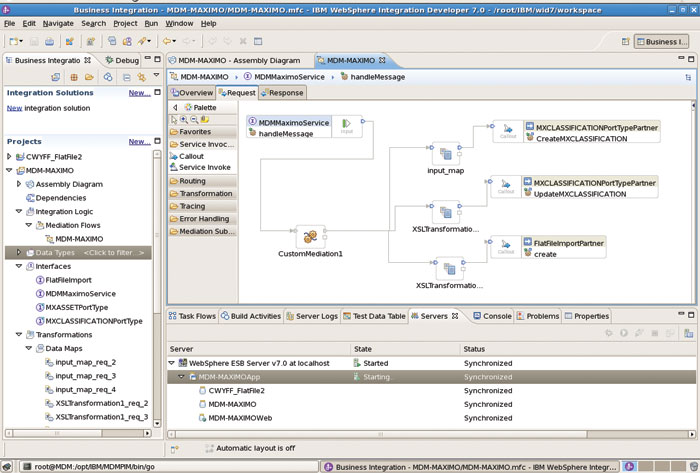Click the Collapse All icon in Business Integration view
700x473 pixels.
(x=127, y=77)
